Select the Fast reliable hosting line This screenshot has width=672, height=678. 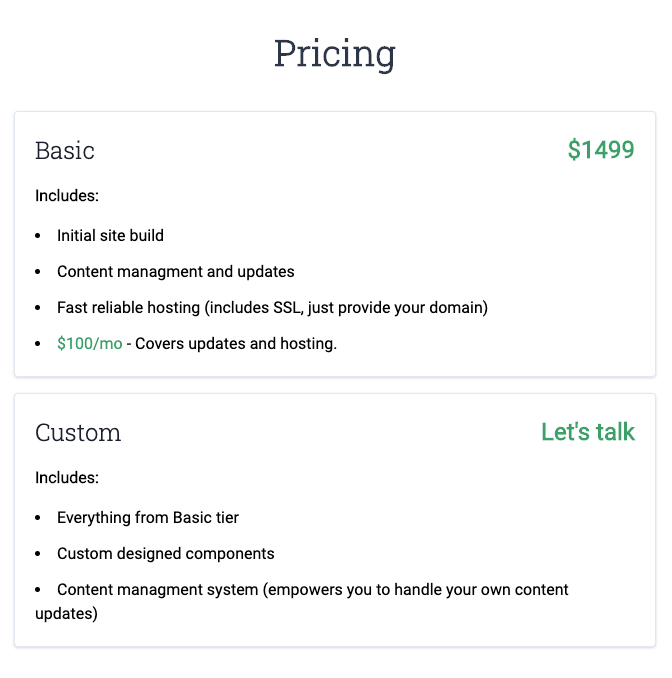point(272,308)
